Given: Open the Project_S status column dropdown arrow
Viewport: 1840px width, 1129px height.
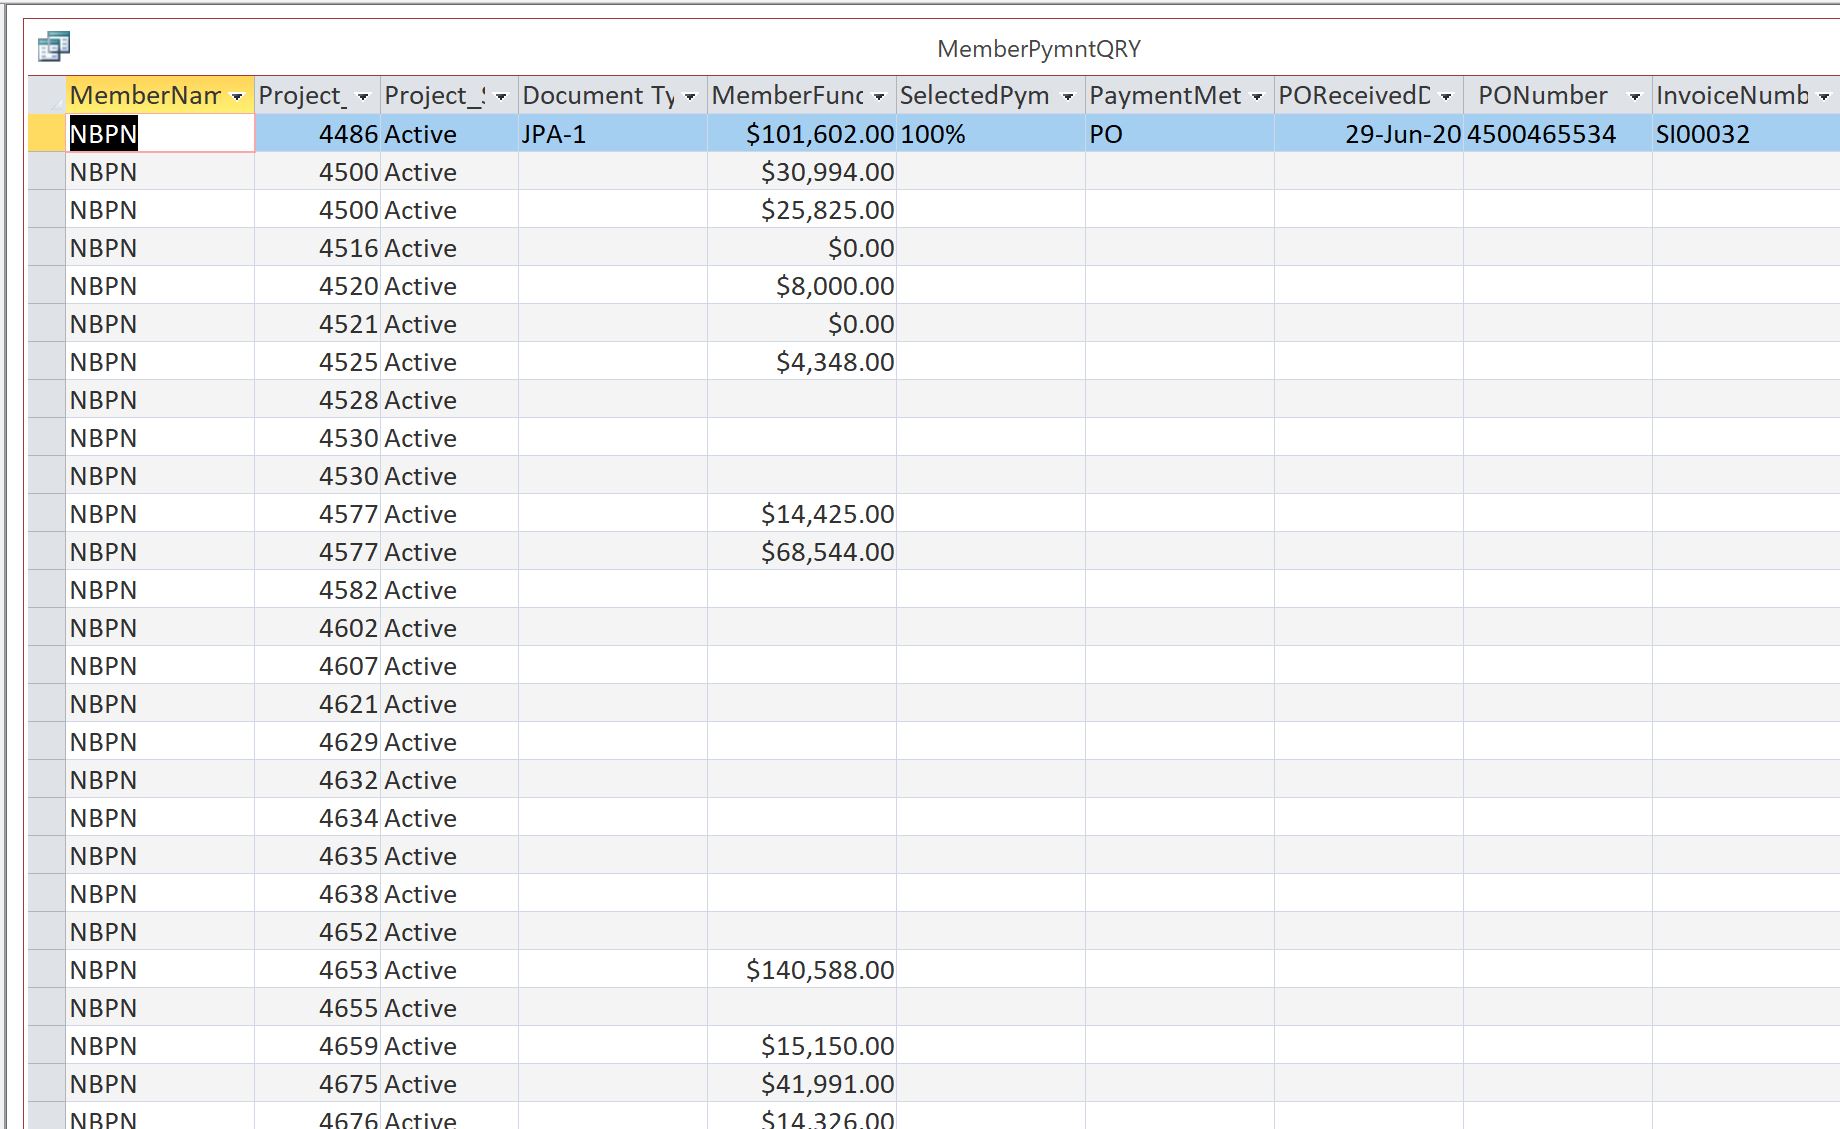Looking at the screenshot, I should pos(501,96).
